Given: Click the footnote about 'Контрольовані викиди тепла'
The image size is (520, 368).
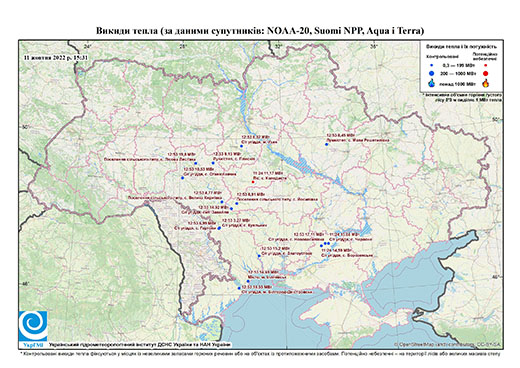Looking at the screenshot, I should click(260, 353).
